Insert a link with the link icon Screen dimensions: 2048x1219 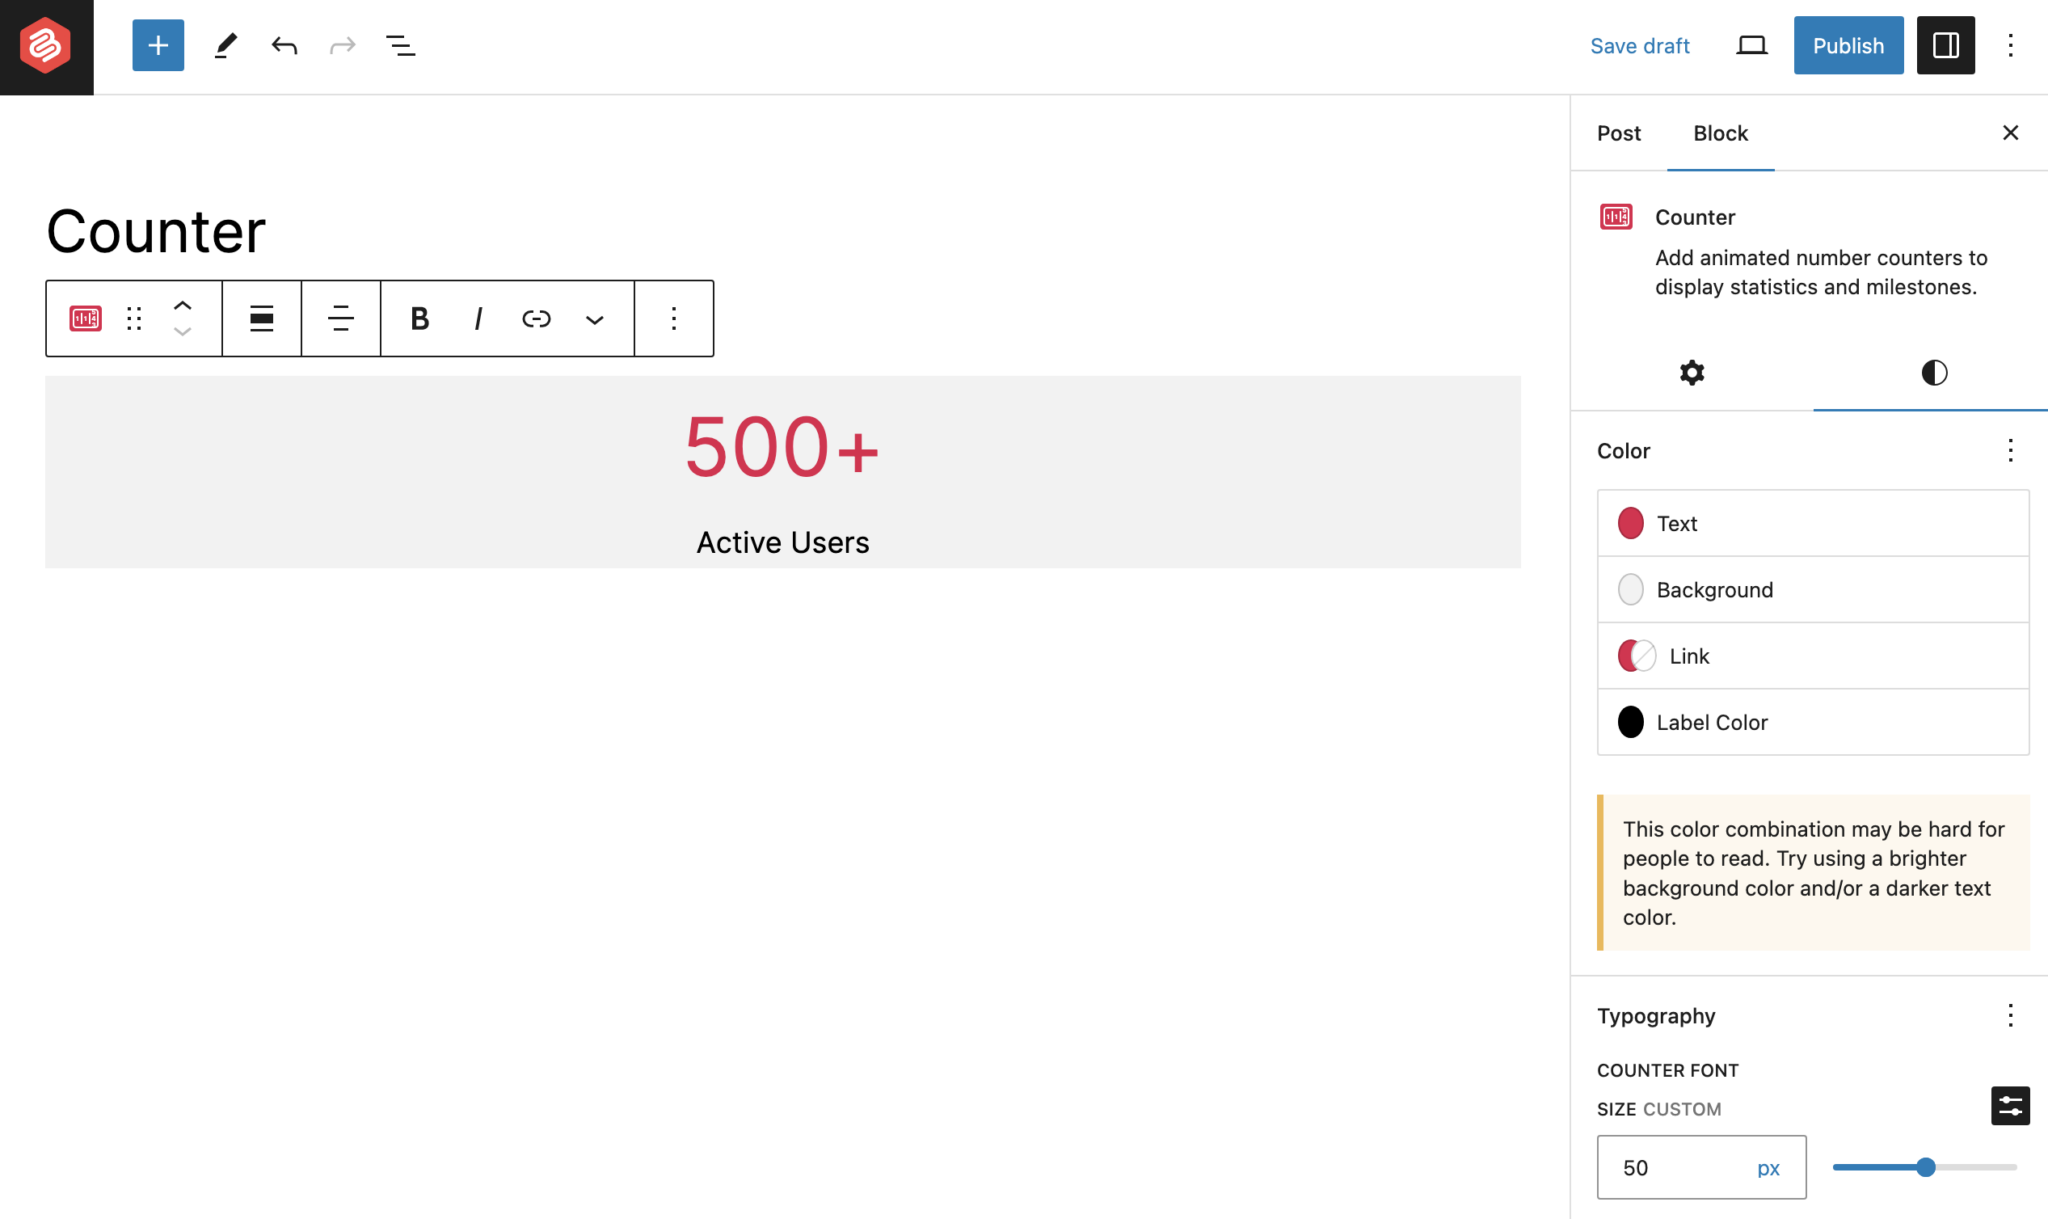(536, 318)
